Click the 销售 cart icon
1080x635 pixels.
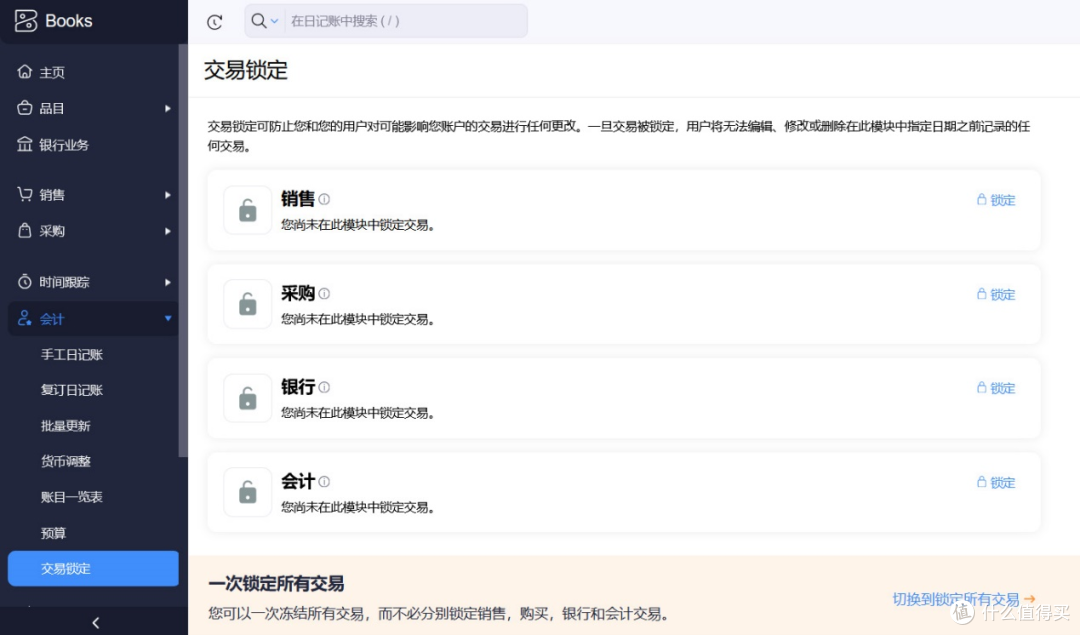(25, 194)
